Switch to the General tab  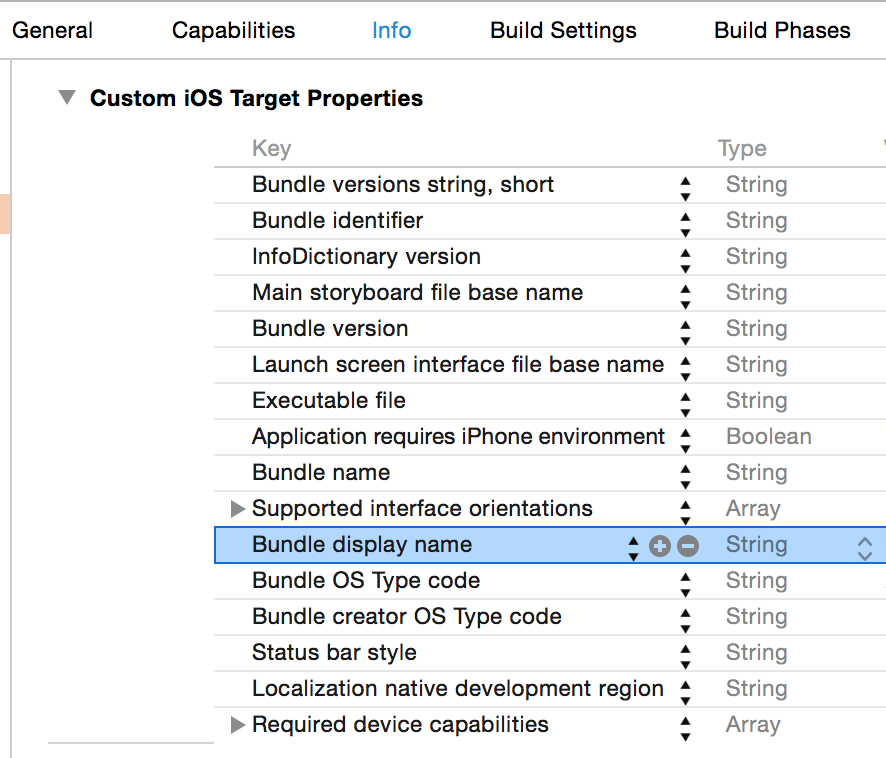[52, 30]
